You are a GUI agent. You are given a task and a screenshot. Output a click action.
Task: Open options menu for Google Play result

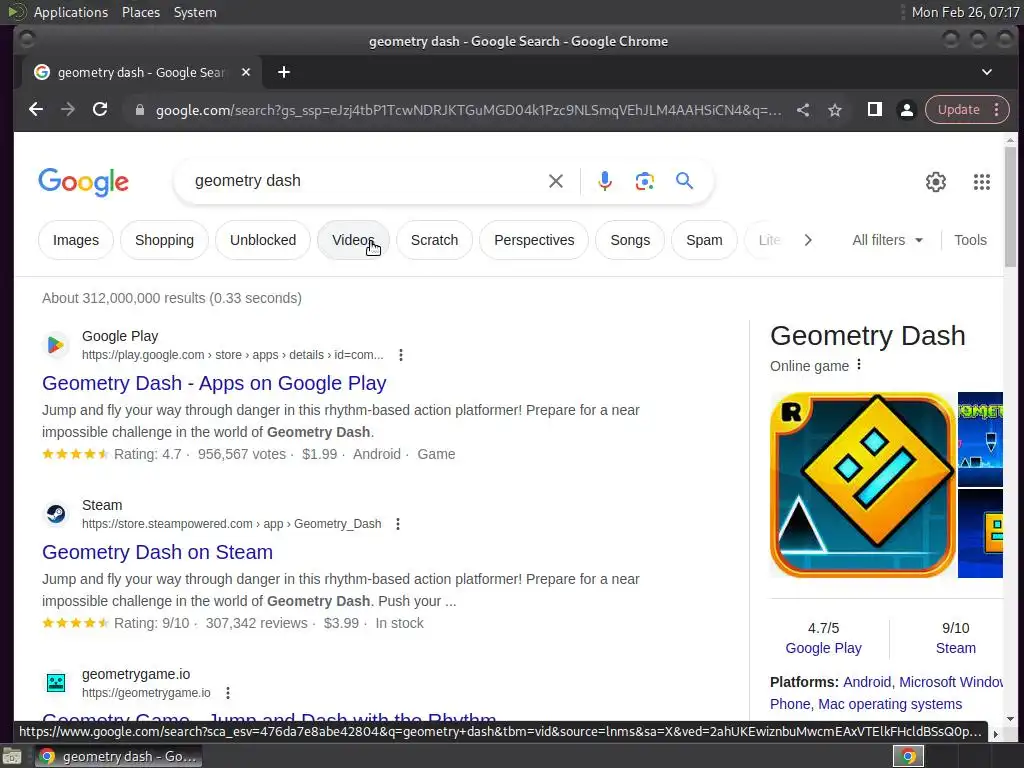[x=401, y=355]
